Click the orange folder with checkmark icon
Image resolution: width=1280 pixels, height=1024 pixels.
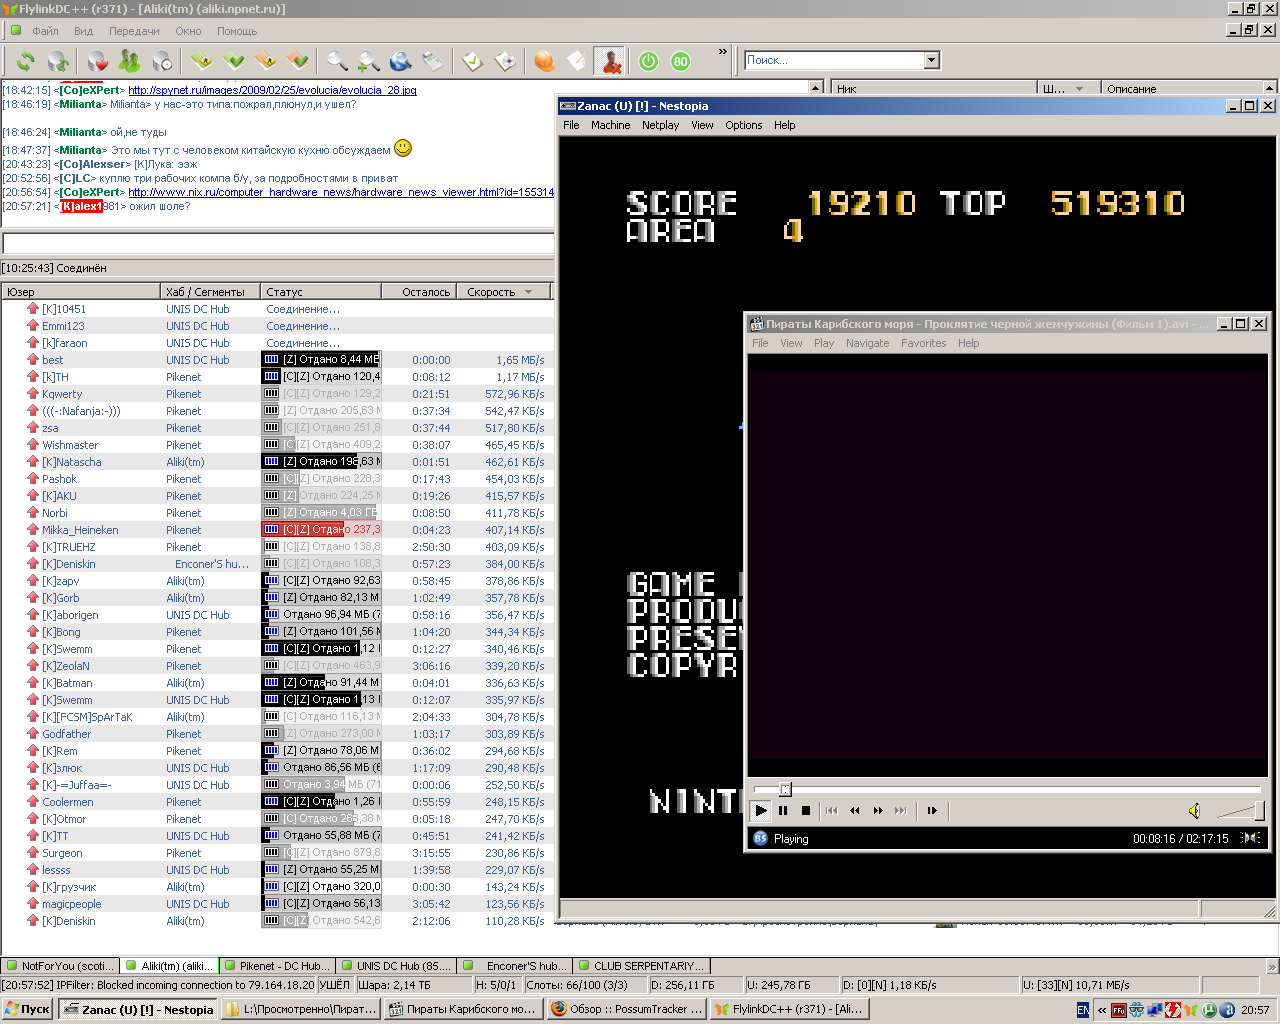[297, 62]
